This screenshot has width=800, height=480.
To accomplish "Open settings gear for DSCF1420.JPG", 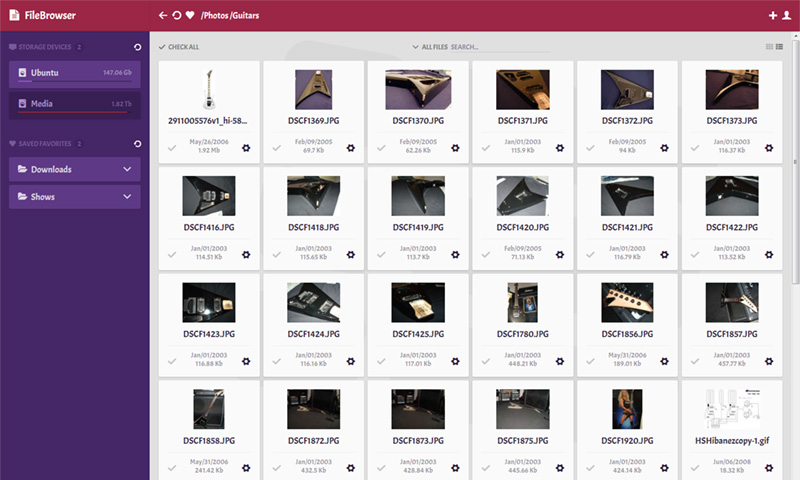I will pos(558,255).
